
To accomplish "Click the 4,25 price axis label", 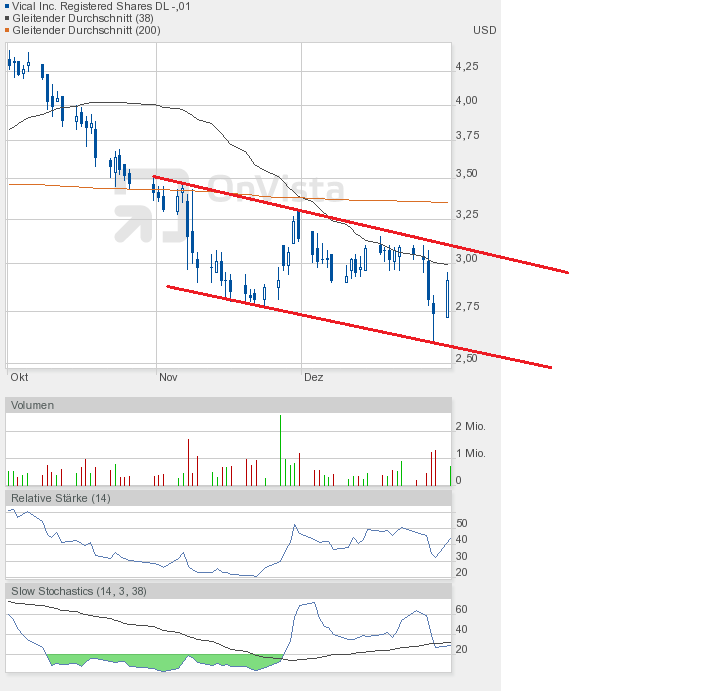I will pyautogui.click(x=466, y=66).
